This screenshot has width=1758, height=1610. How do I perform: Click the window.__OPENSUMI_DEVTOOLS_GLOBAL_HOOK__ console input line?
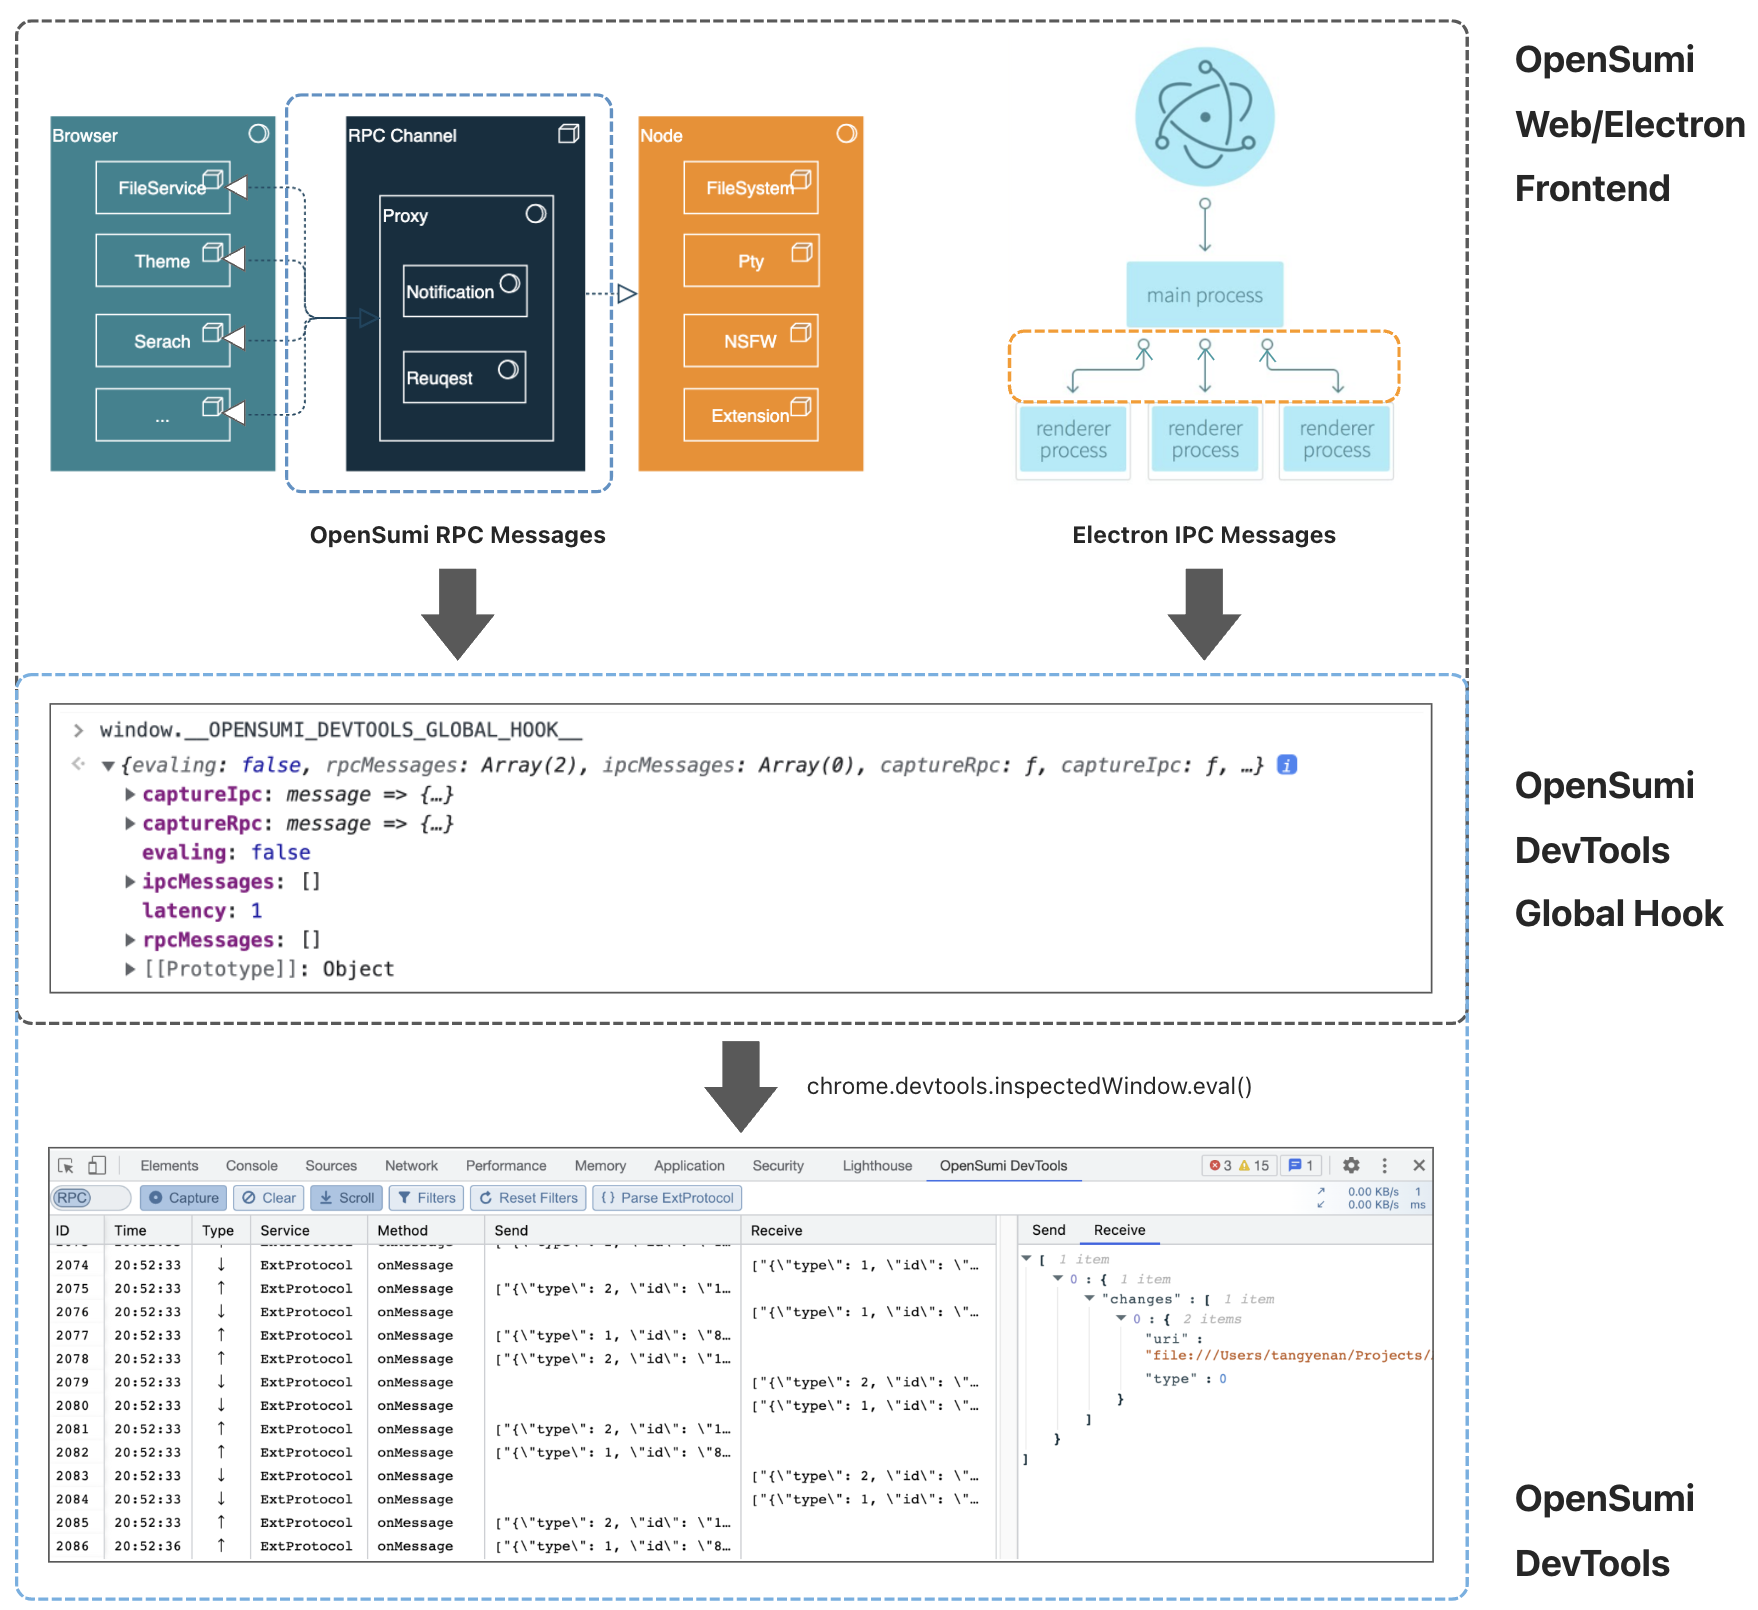click(x=341, y=730)
